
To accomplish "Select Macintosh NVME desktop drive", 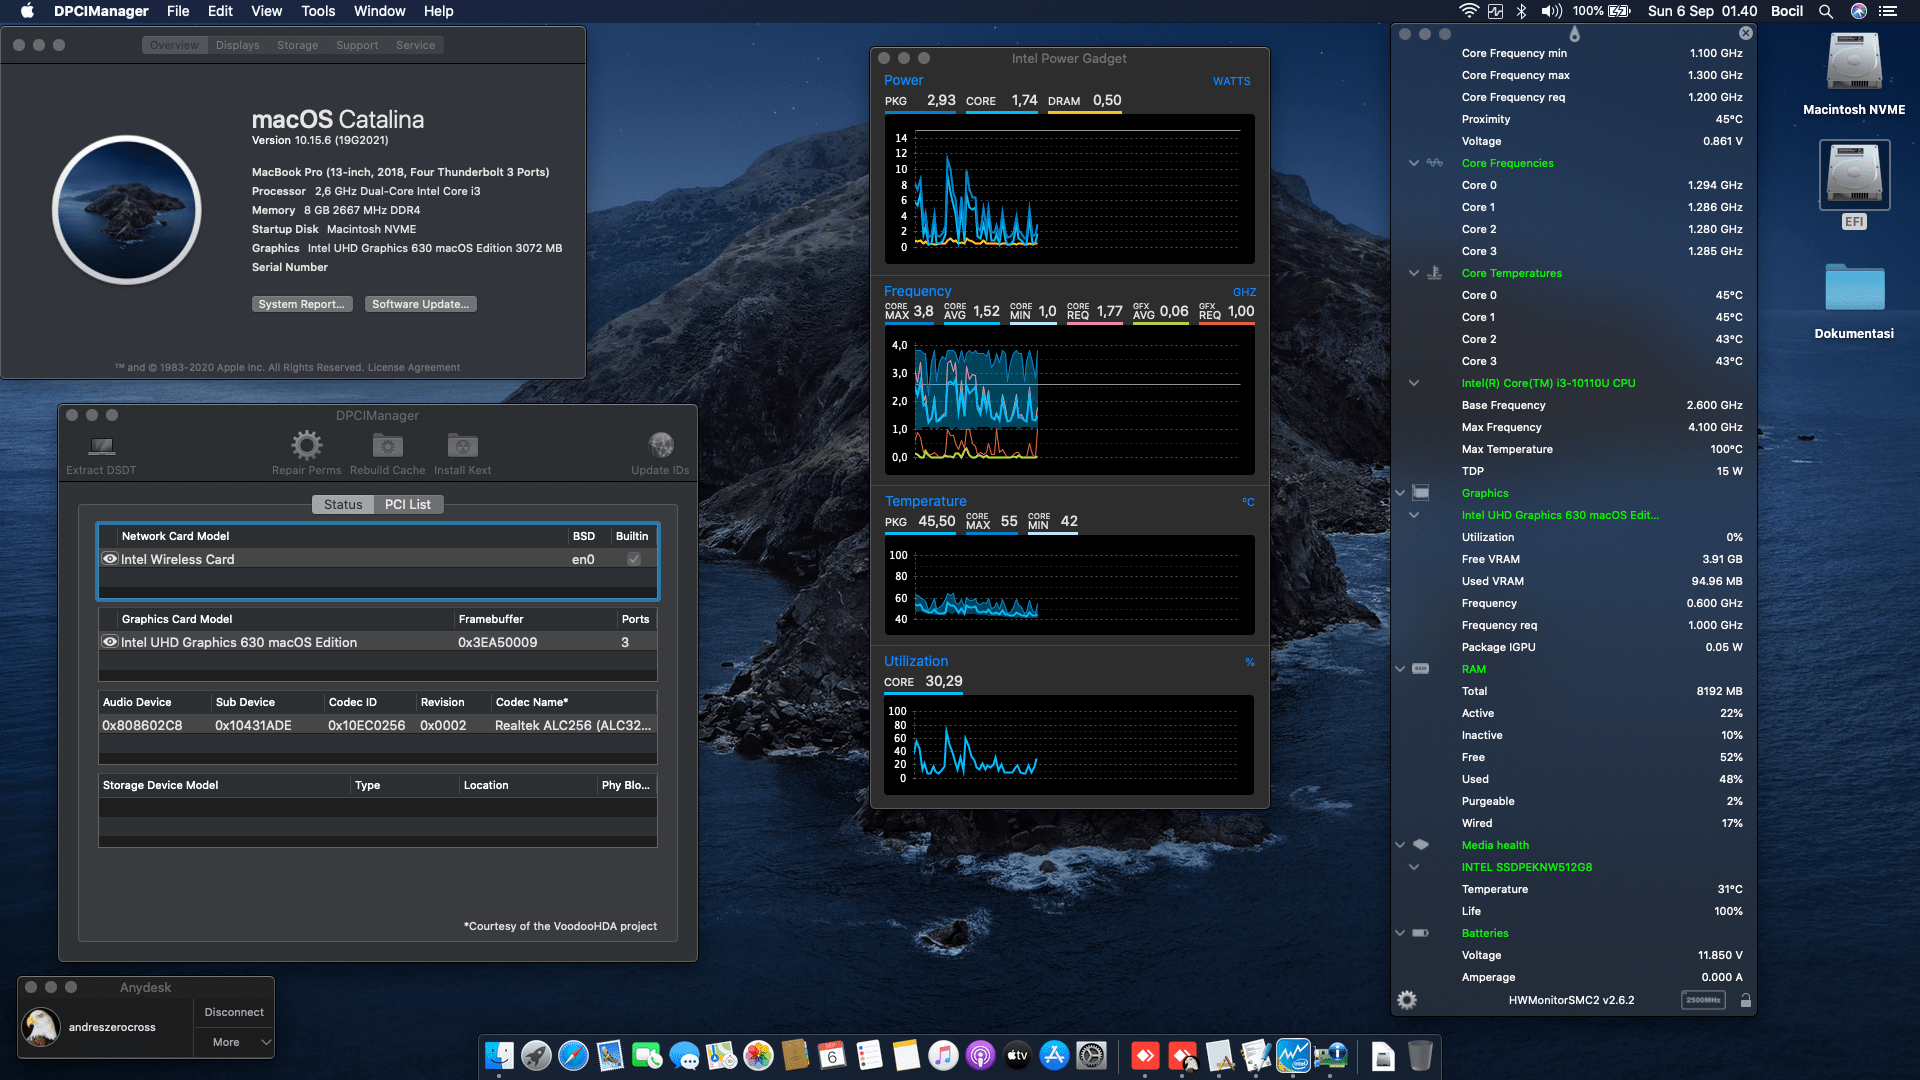I will click(x=1854, y=63).
